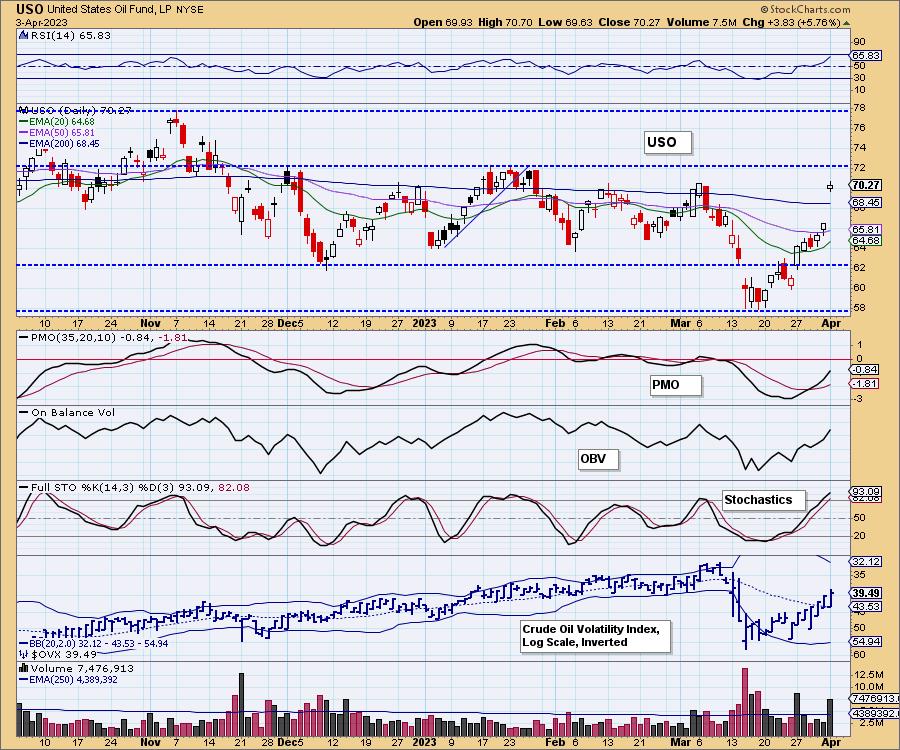Click the 4389392 volume EMA tag on right axis

tap(872, 713)
